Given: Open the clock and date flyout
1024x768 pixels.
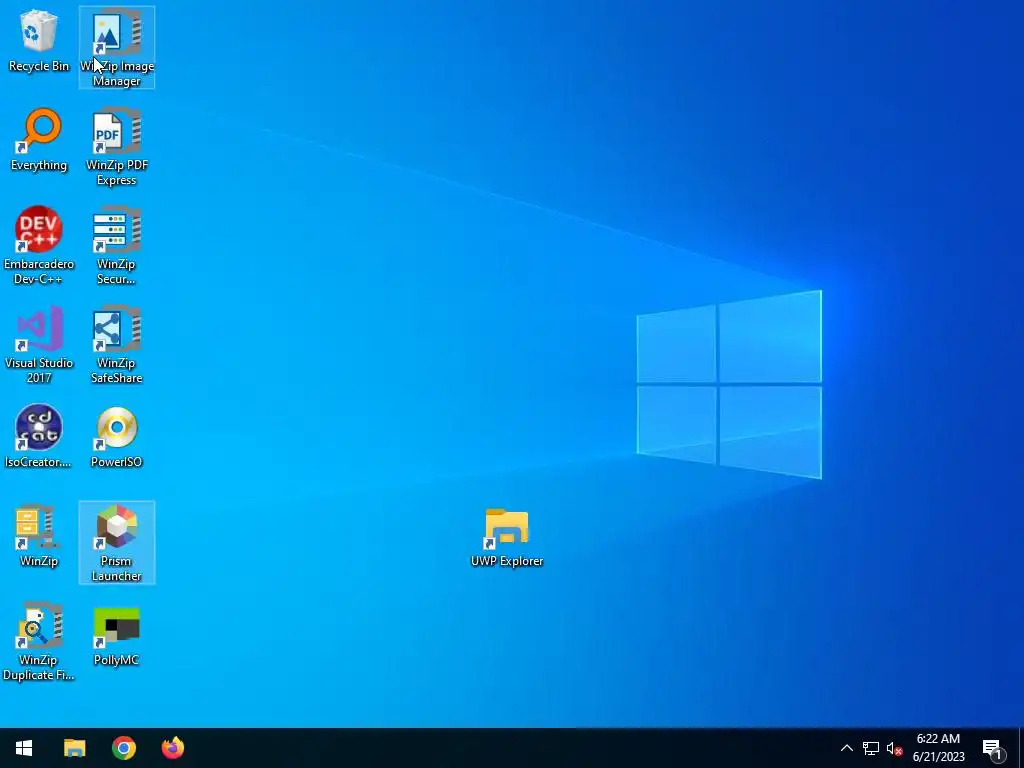Looking at the screenshot, I should [938, 748].
